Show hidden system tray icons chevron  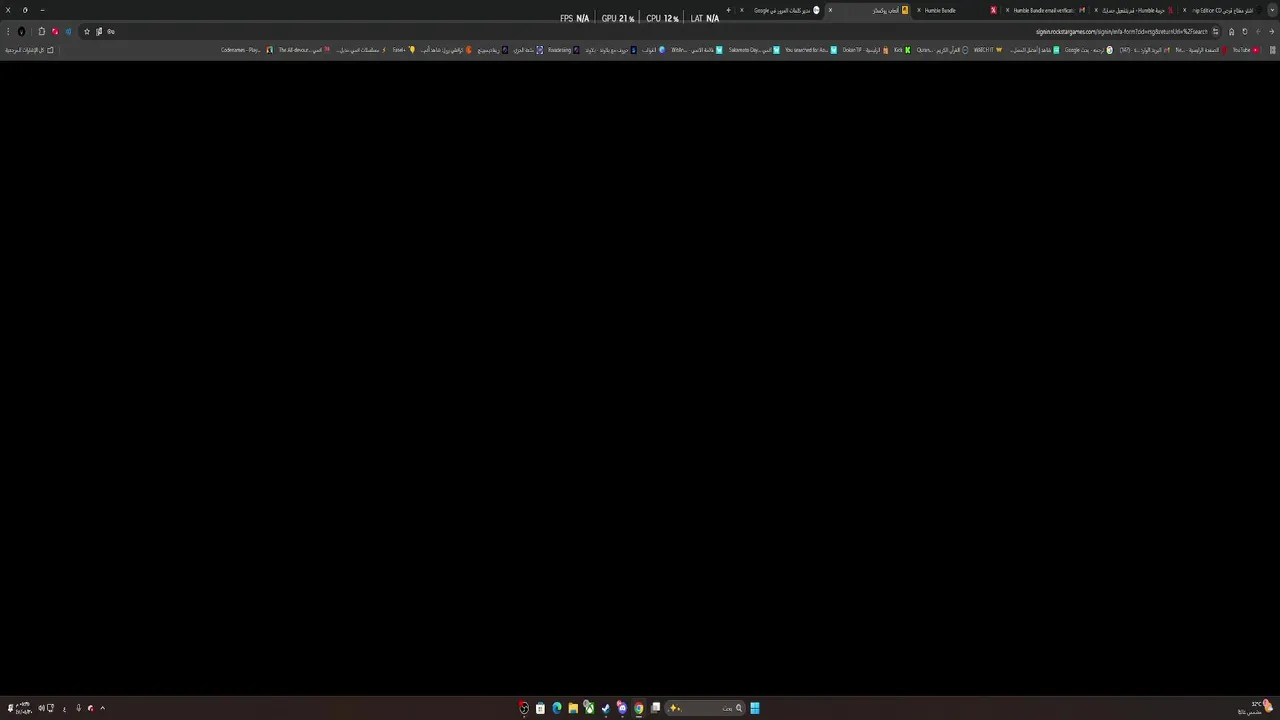pos(103,708)
